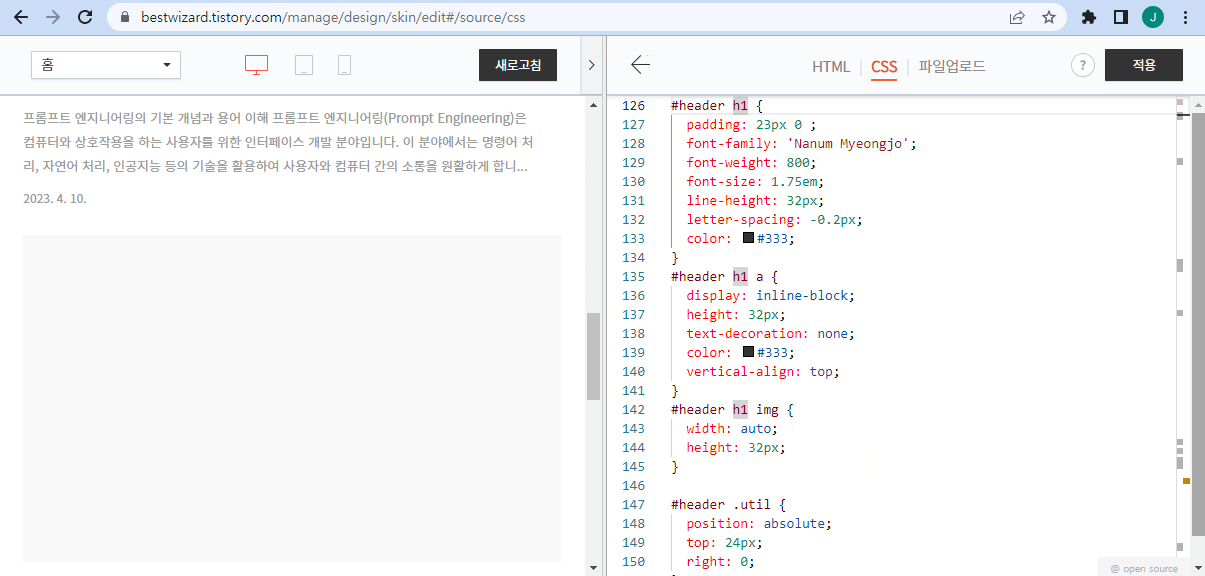The image size is (1205, 576).
Task: Open the 홈 page selector dropdown
Action: tap(105, 63)
